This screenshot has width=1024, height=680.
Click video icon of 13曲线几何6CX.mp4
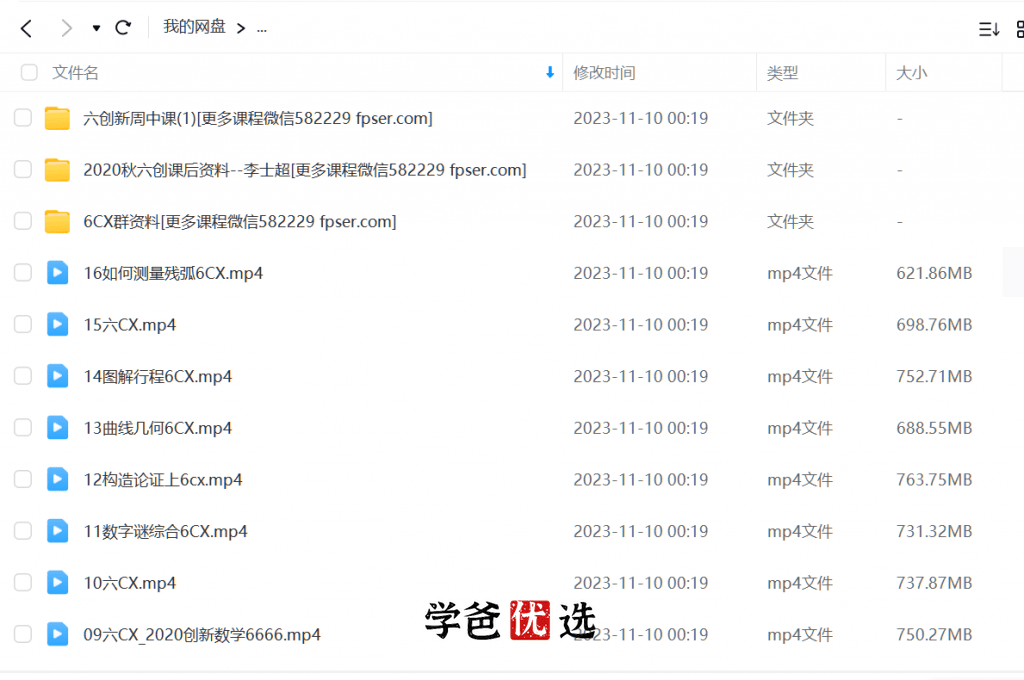57,427
